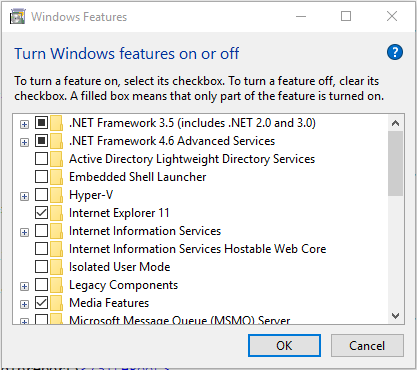Screen dimensions: 417x370
Task: Click the Embedded Shell Launcher folder icon
Action: tap(57, 177)
